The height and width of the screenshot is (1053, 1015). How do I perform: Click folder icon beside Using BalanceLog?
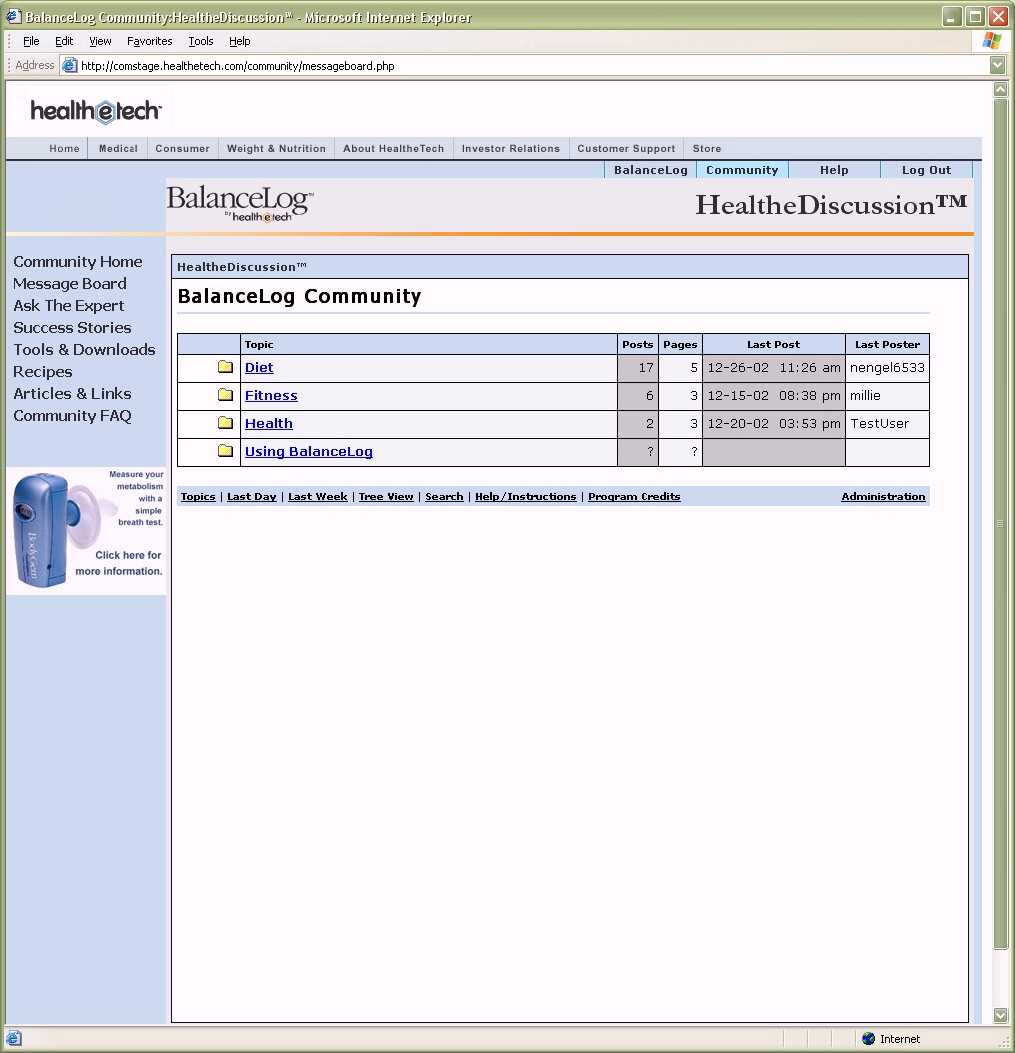[x=225, y=451]
